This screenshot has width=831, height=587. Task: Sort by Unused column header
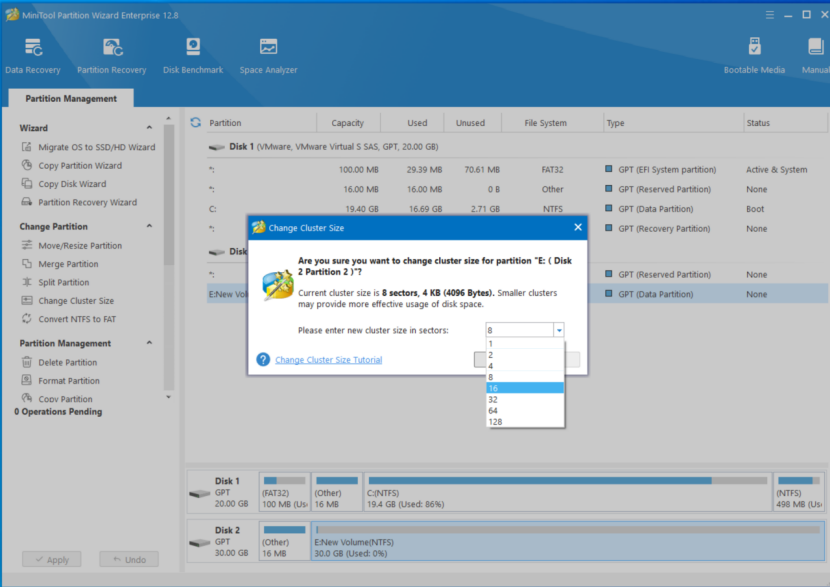470,123
